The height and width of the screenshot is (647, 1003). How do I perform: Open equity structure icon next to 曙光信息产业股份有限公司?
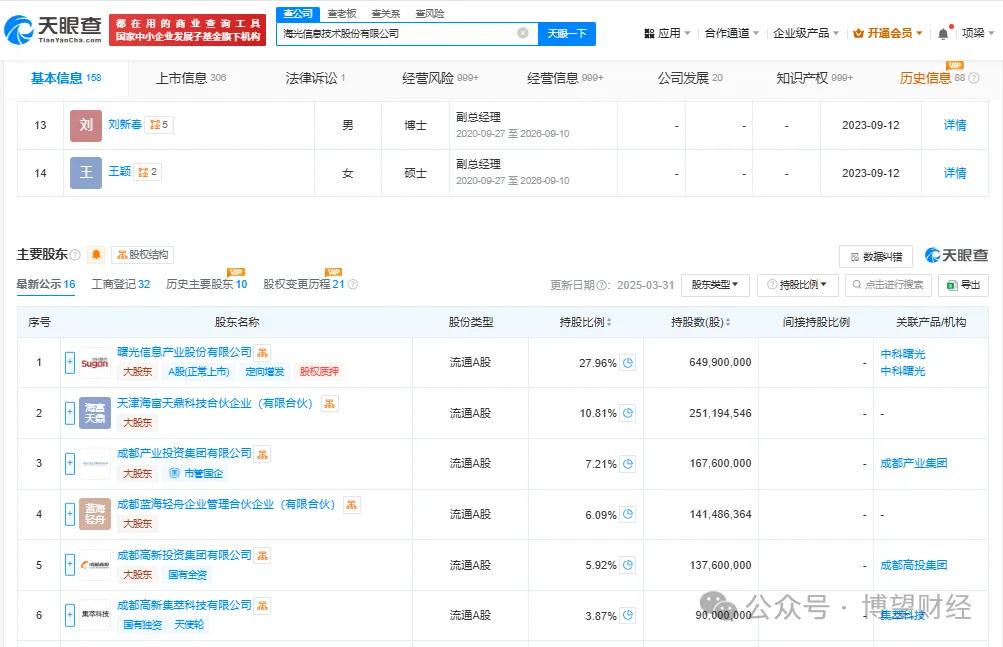click(262, 353)
